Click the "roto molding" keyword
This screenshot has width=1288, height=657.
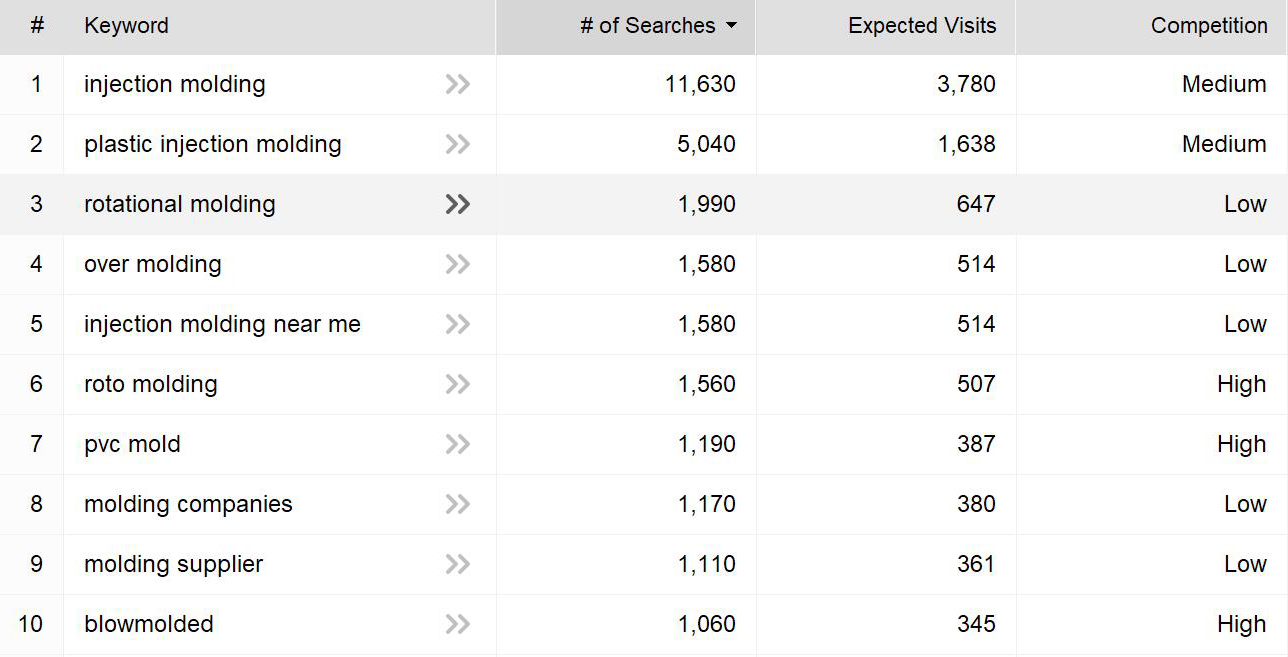[x=150, y=385]
